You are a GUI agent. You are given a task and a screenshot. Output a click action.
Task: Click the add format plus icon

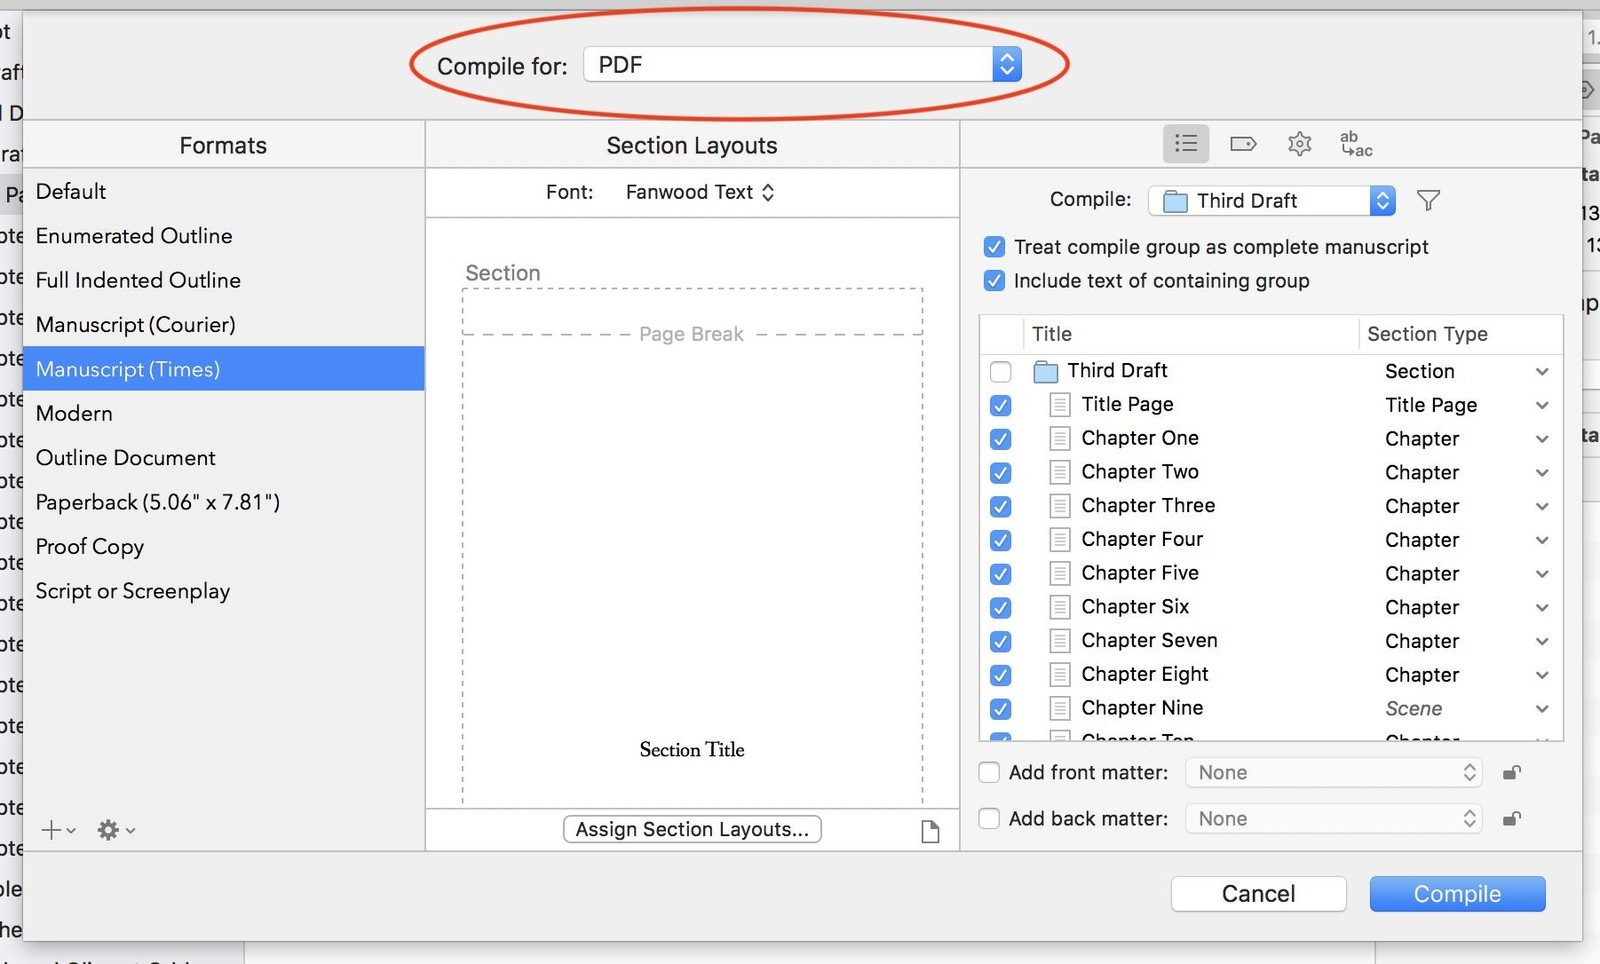click(52, 829)
